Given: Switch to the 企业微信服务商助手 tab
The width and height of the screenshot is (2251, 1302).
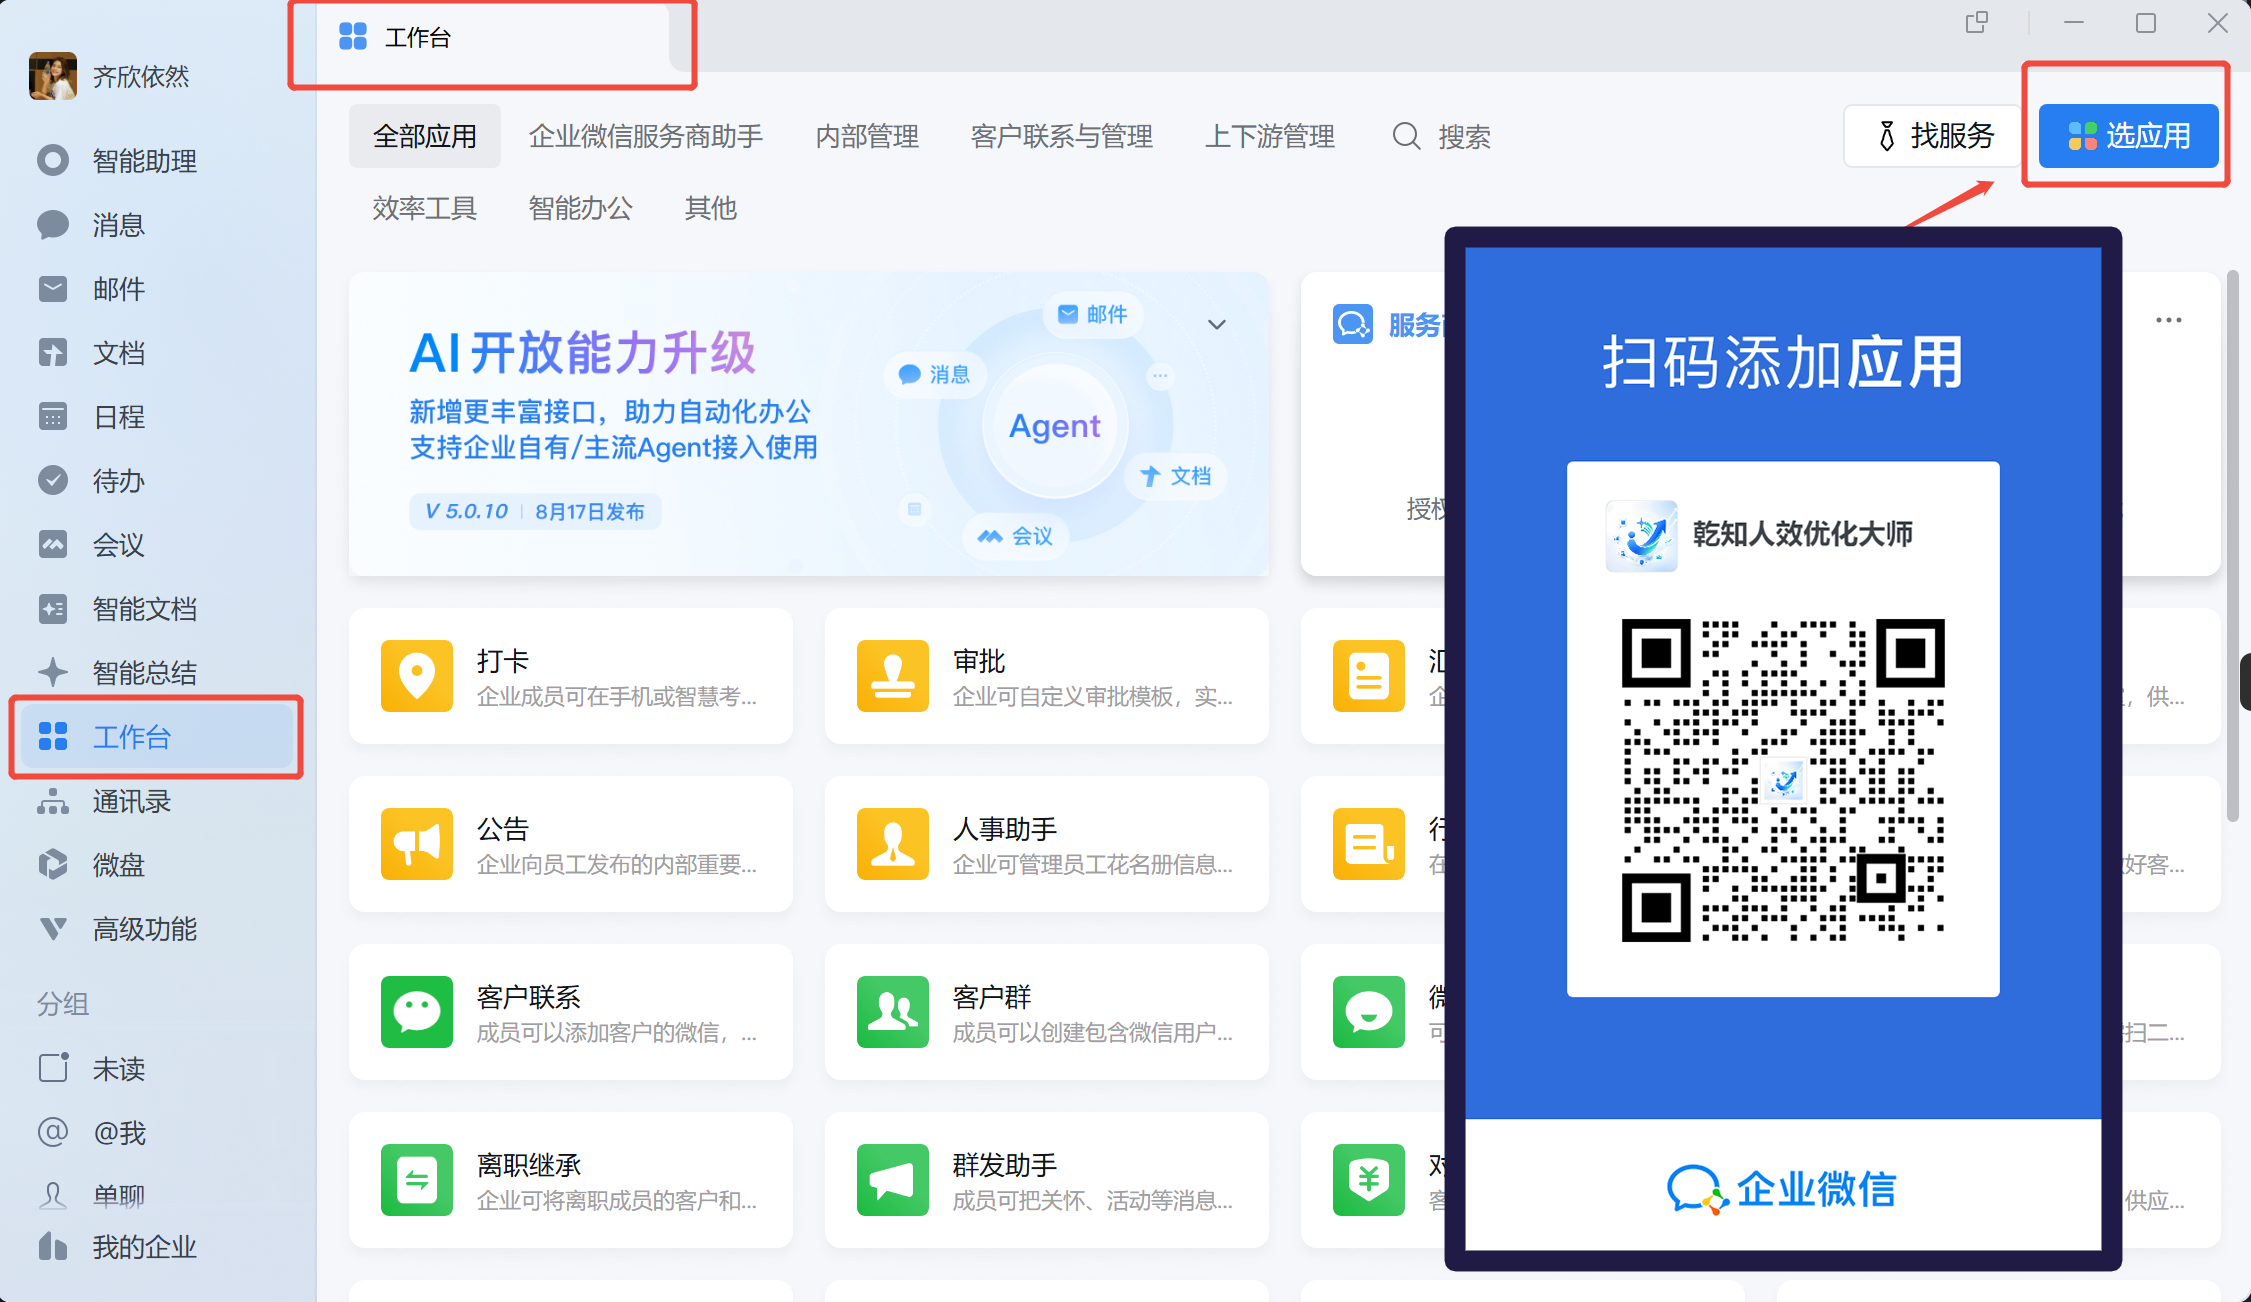Looking at the screenshot, I should pos(645,136).
